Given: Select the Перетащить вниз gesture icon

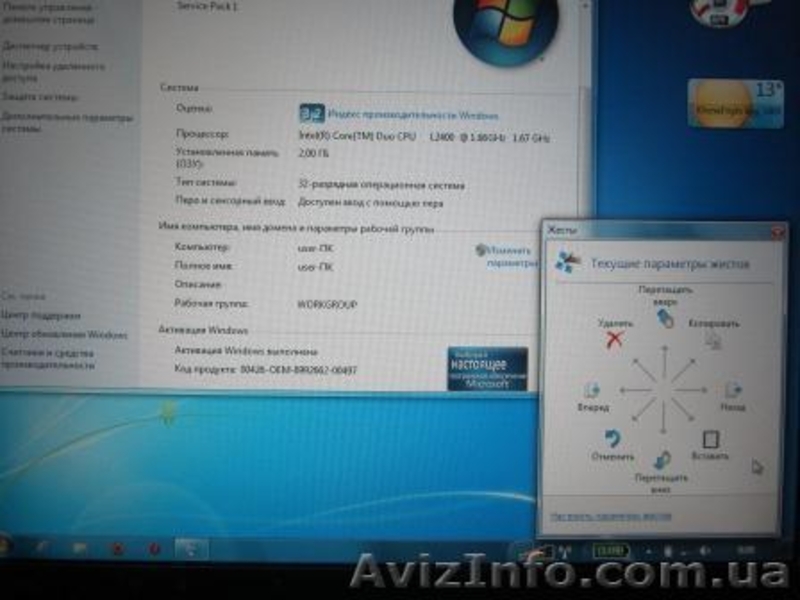Looking at the screenshot, I should (663, 462).
